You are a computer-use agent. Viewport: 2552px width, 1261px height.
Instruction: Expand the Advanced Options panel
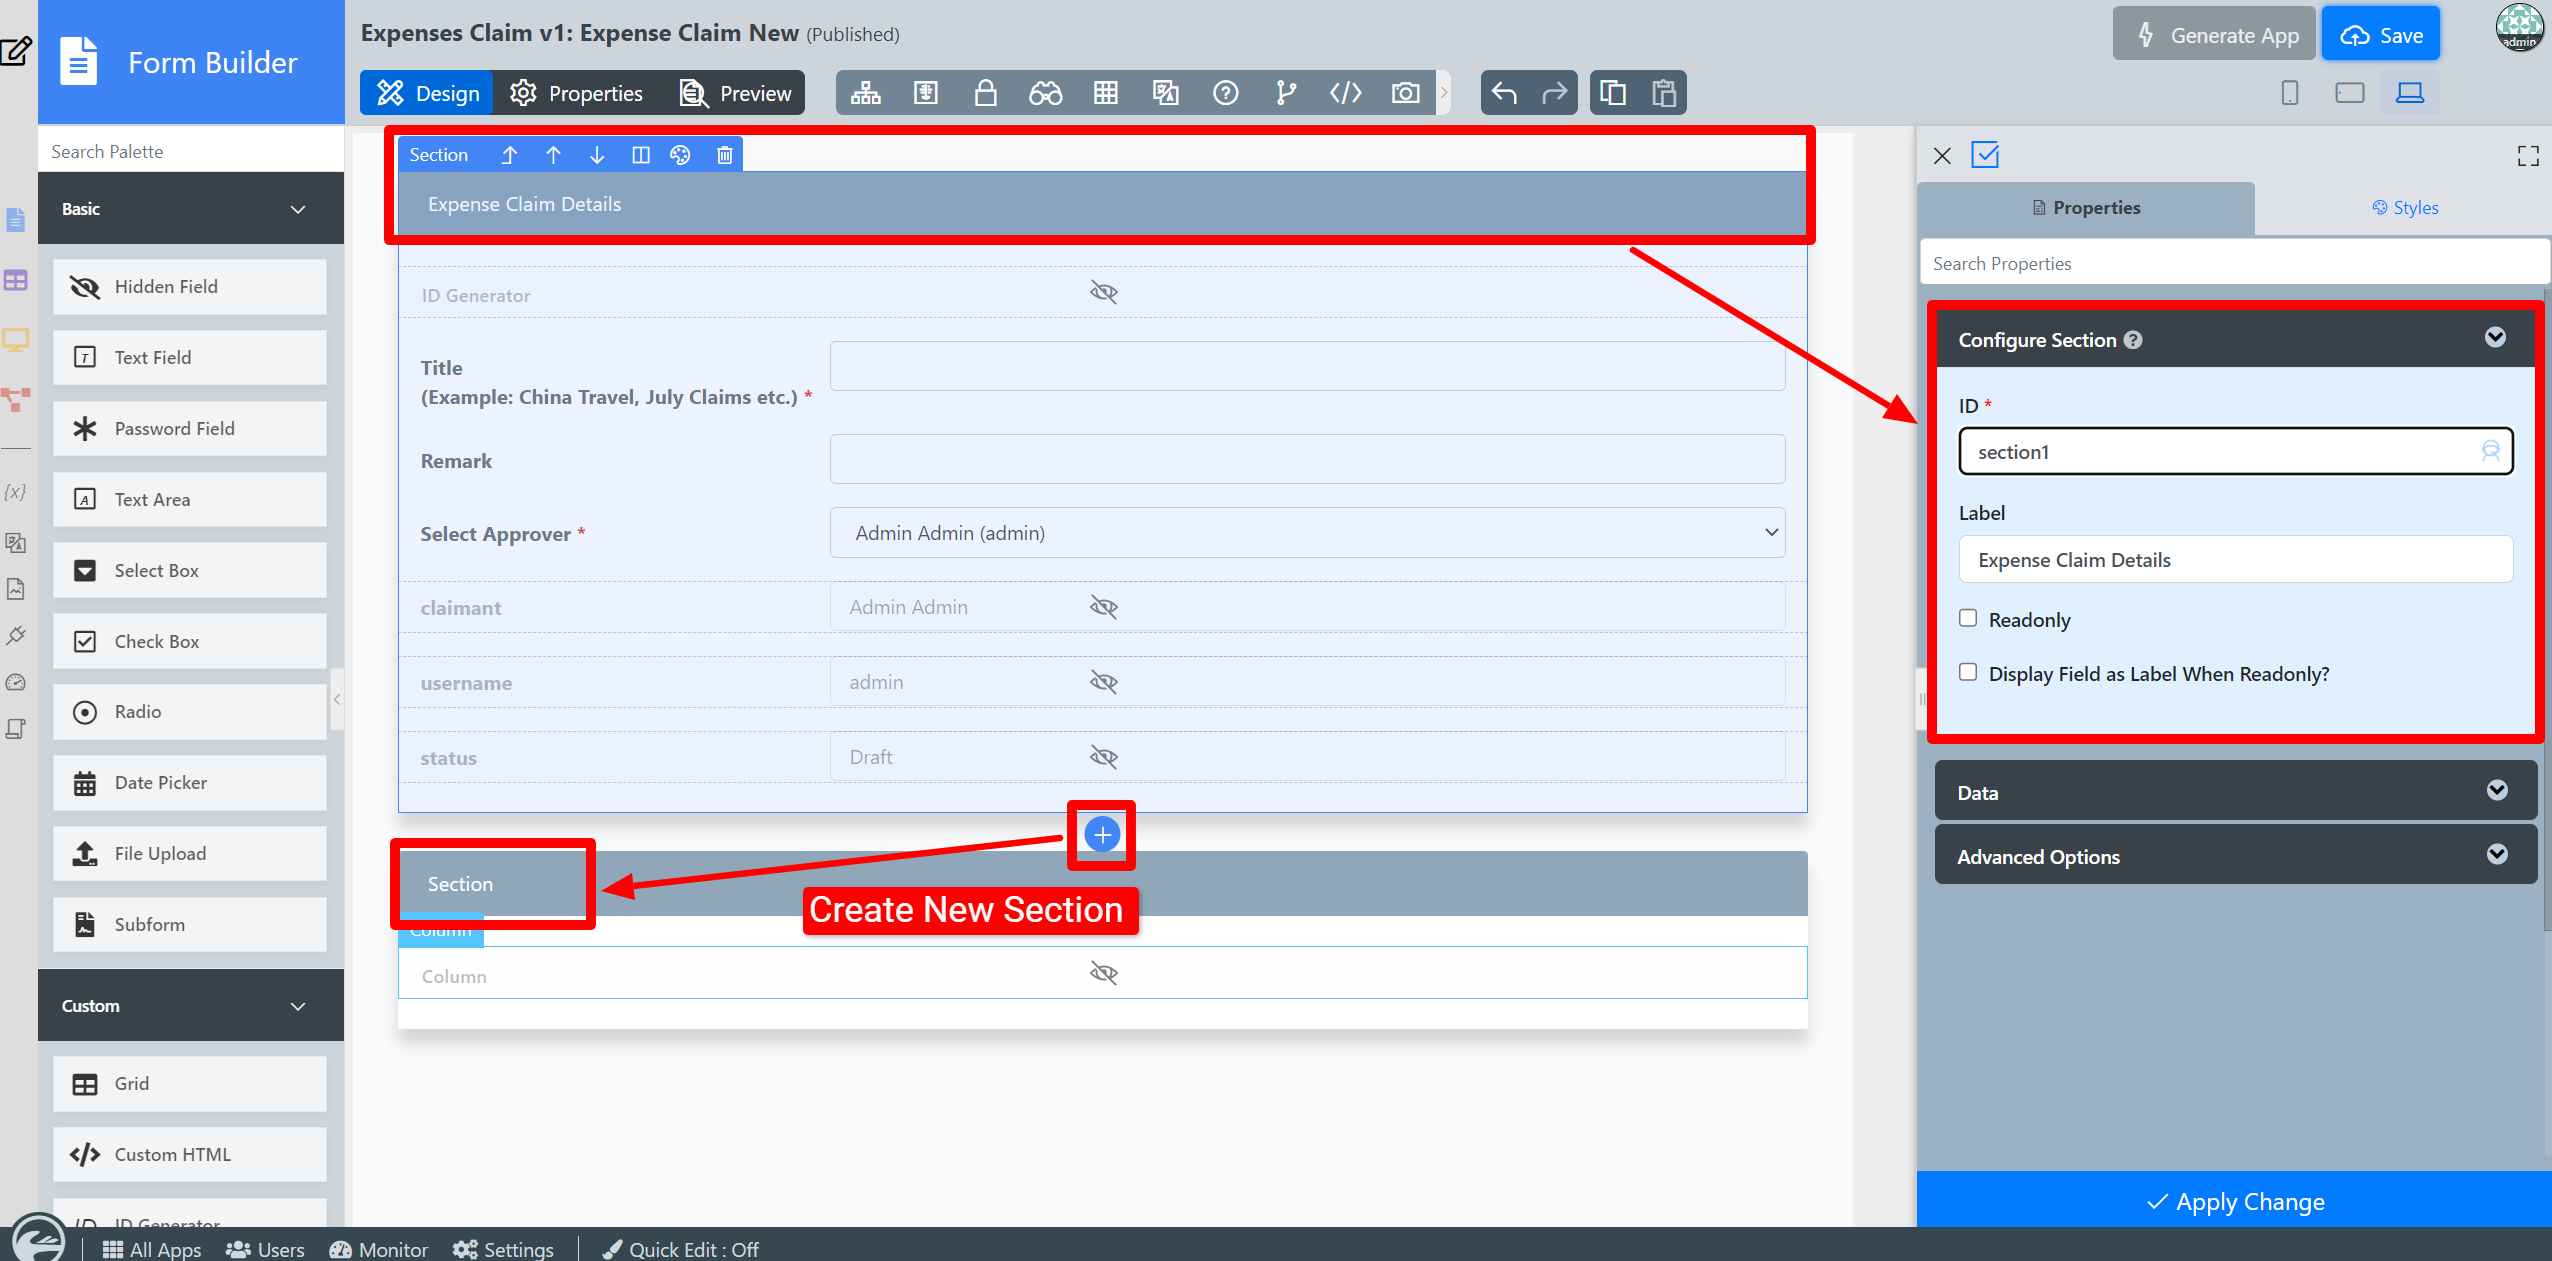2235,856
